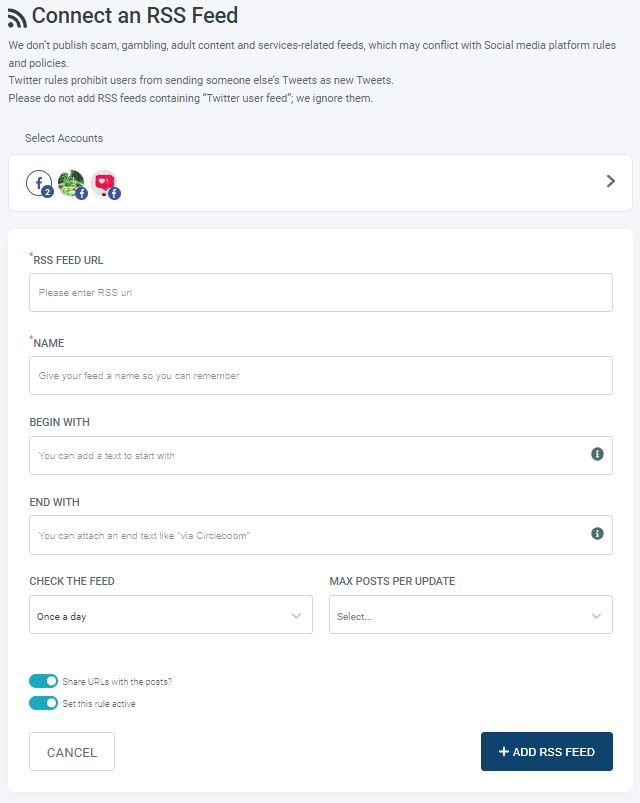
Task: Click the info icon in the Begin With field
Action: click(597, 455)
